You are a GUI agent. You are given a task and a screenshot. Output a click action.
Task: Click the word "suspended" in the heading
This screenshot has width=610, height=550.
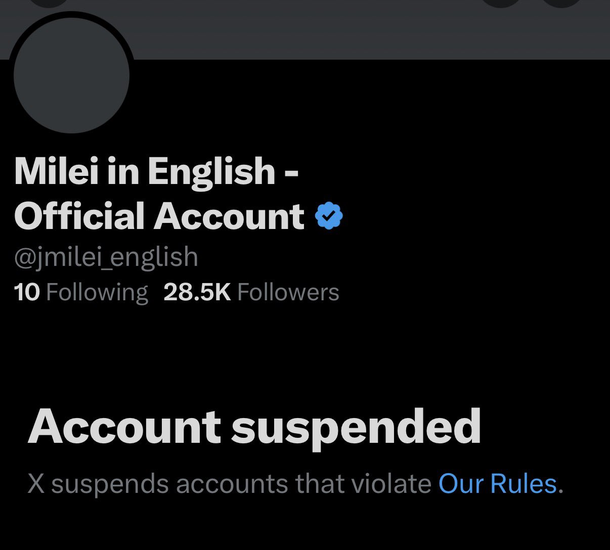click(x=355, y=427)
